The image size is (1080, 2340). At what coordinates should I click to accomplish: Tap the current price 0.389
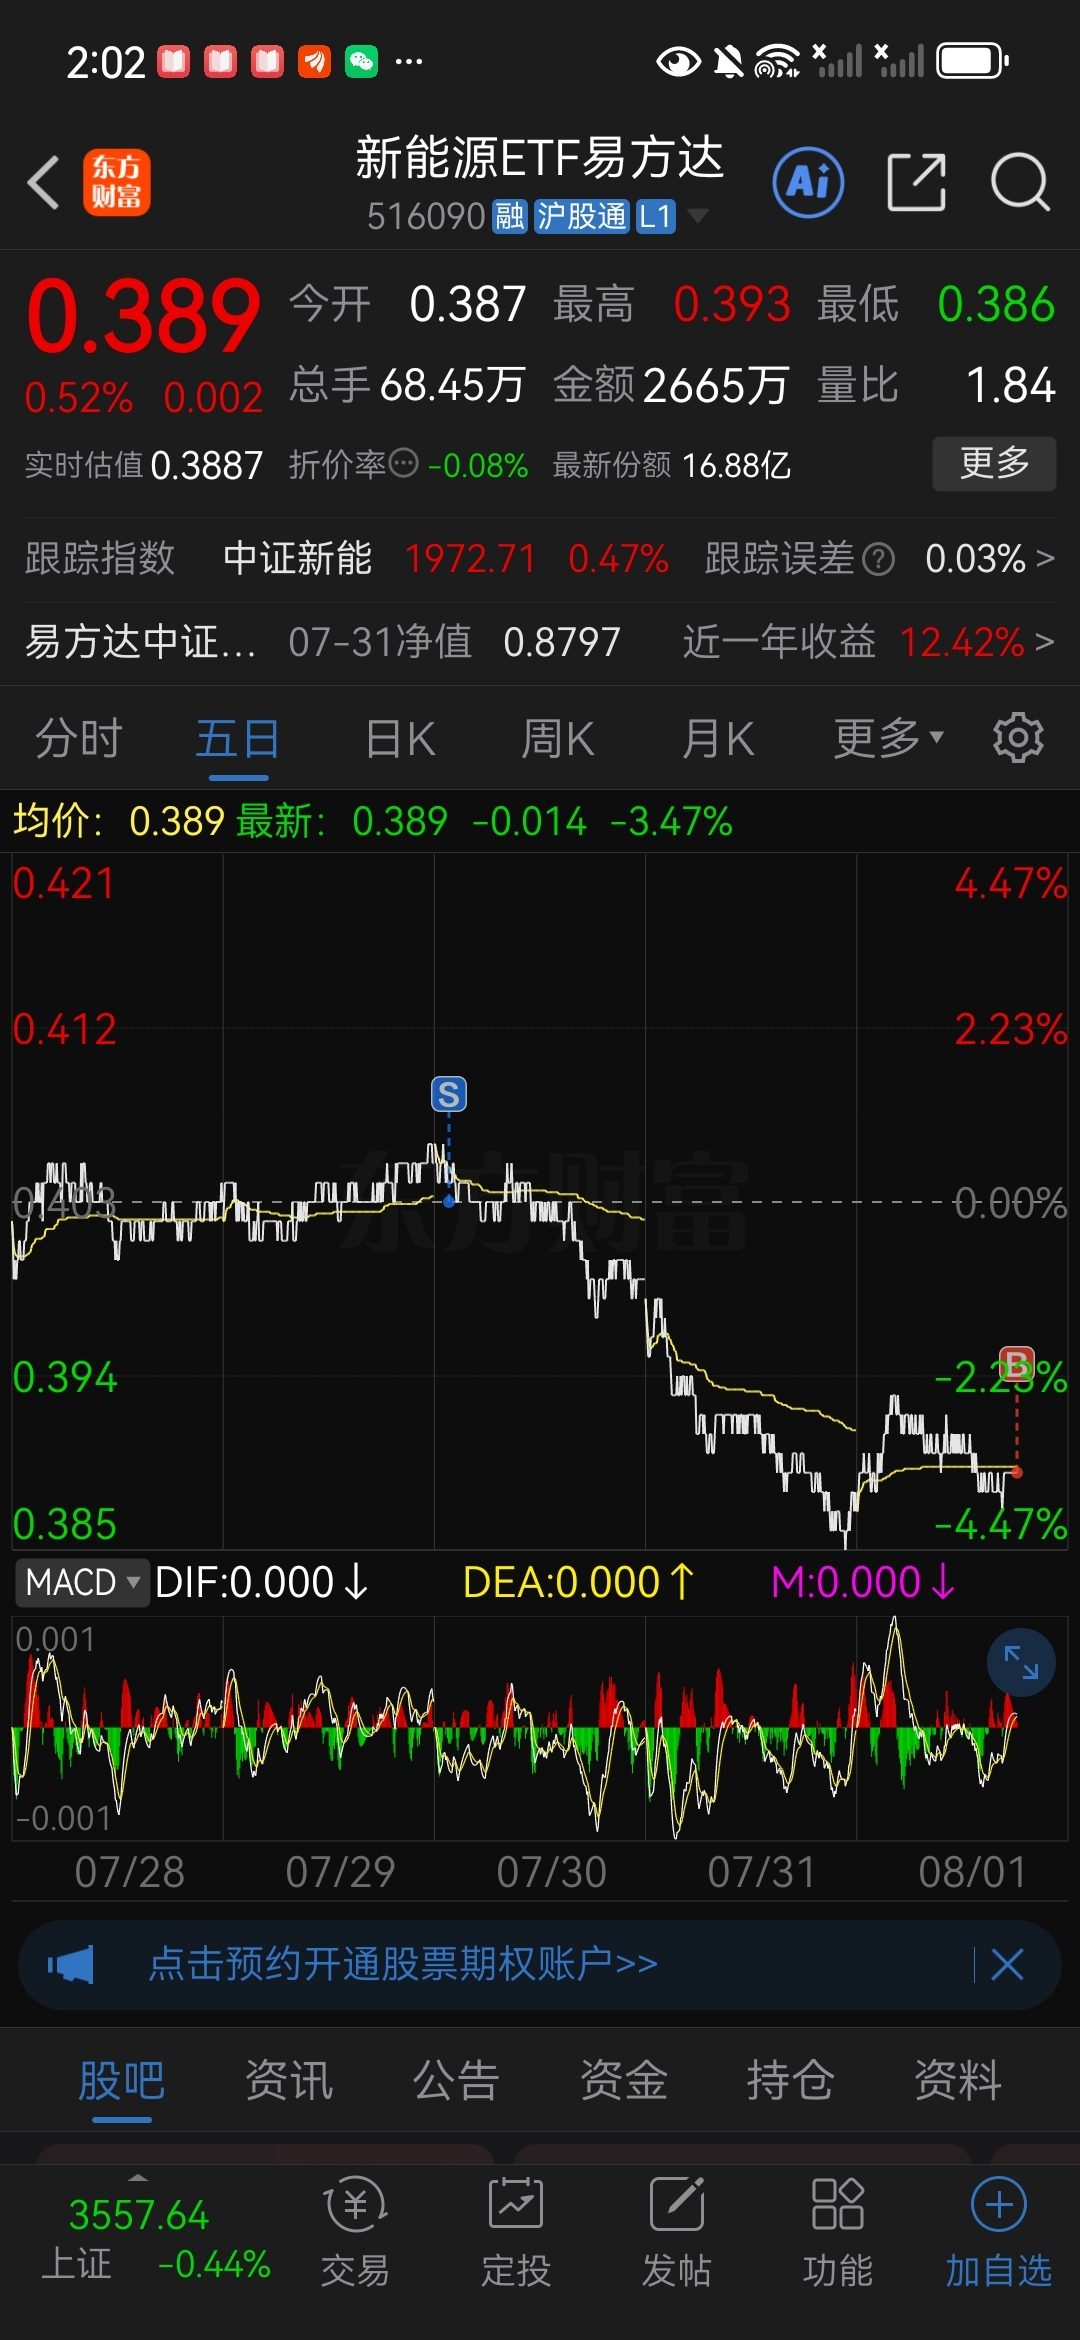(143, 317)
